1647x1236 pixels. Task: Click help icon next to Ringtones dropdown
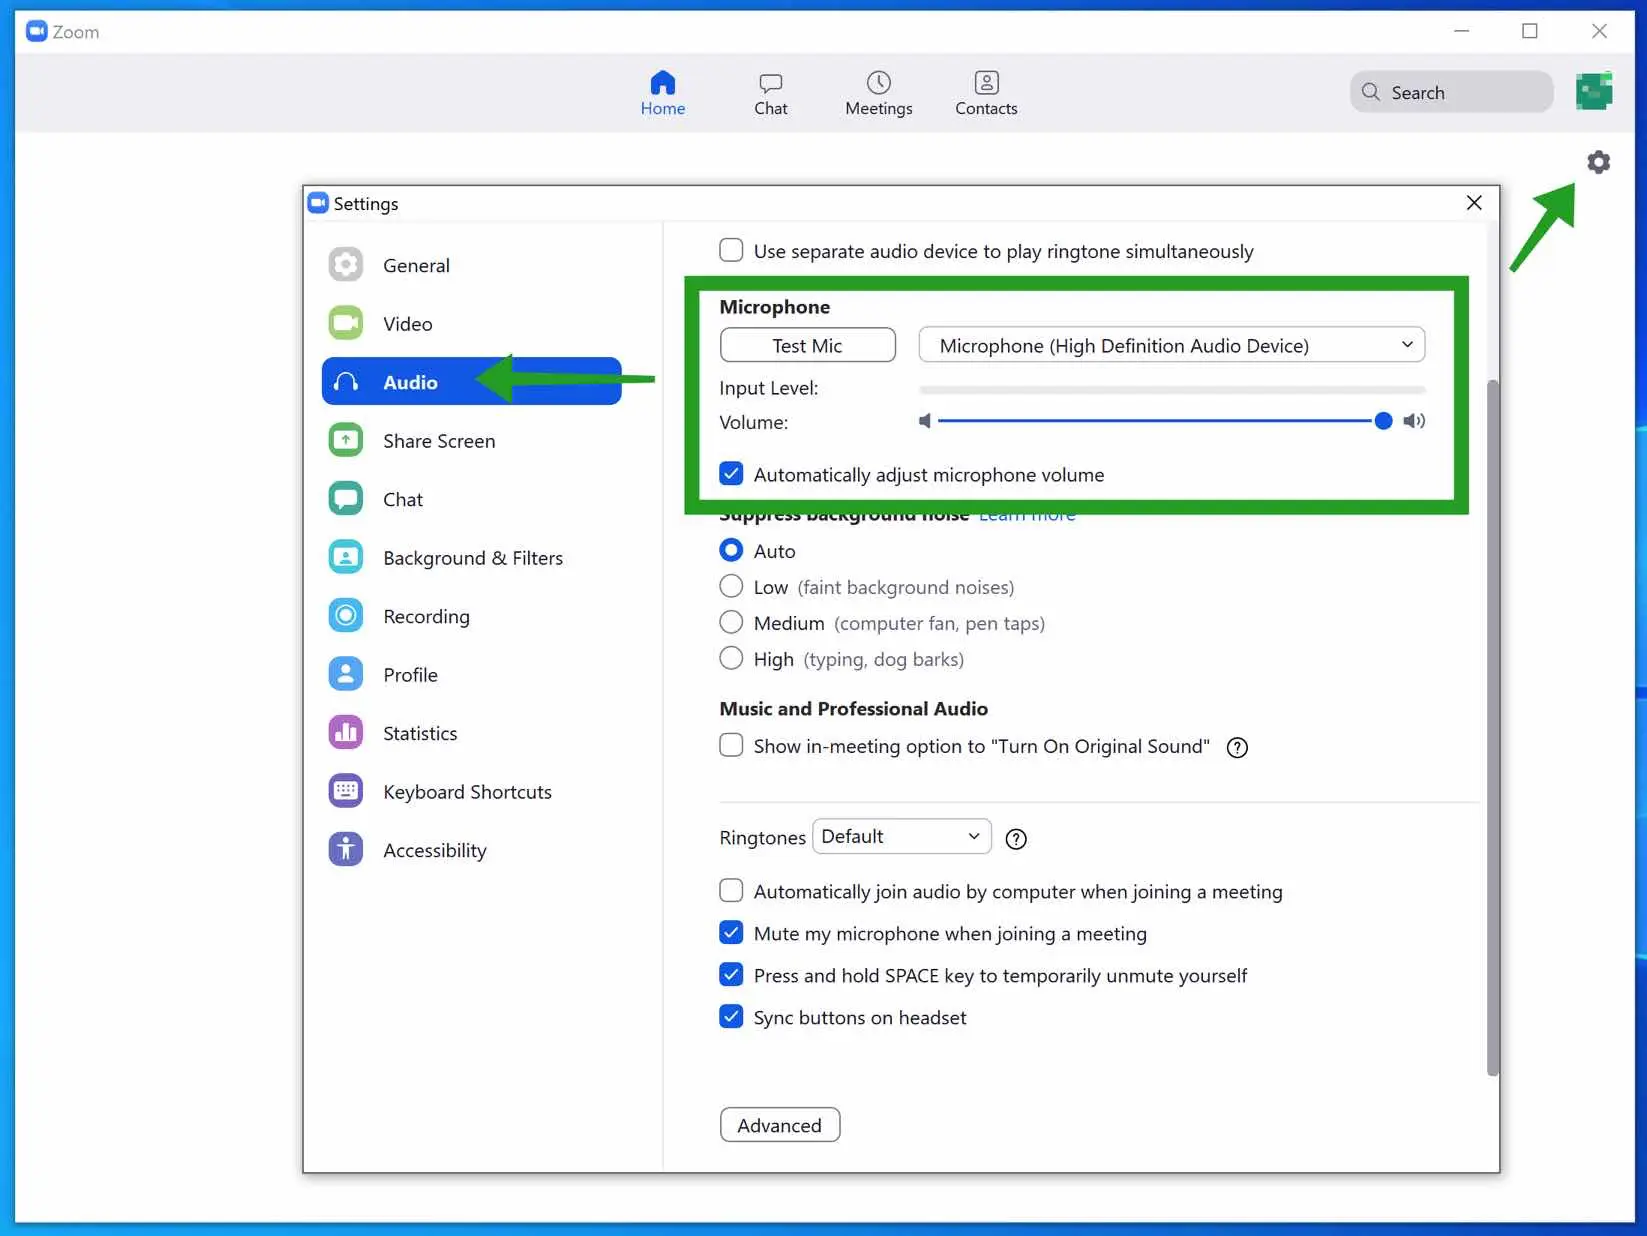pyautogui.click(x=1016, y=839)
